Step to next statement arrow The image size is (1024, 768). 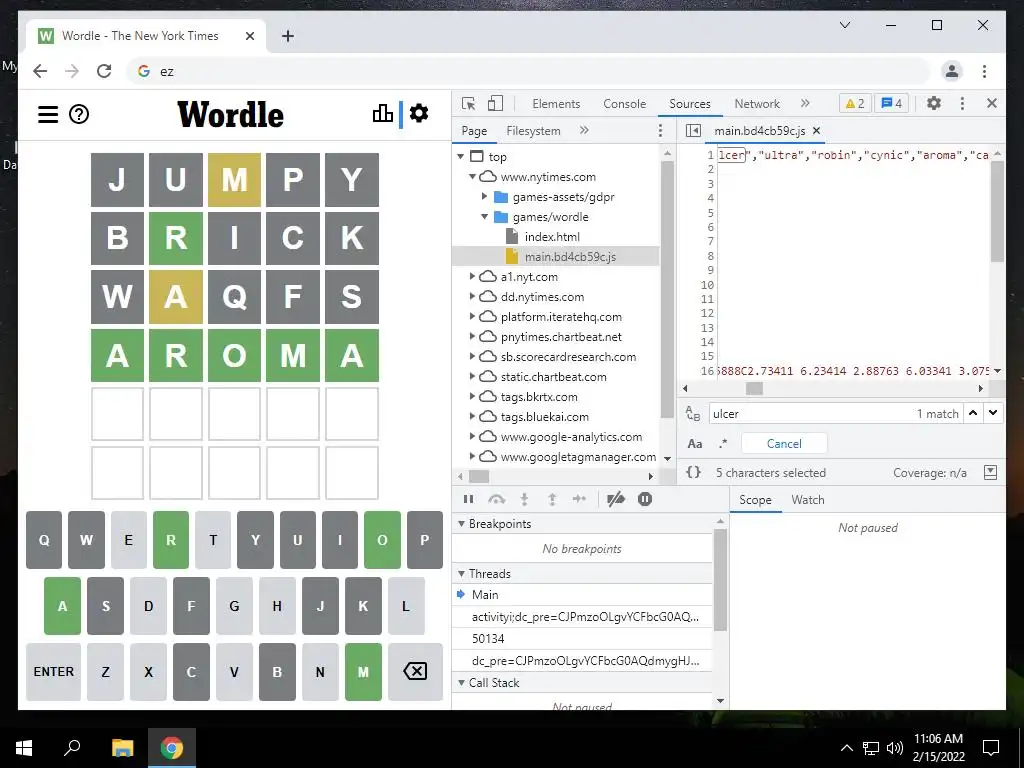[579, 500]
